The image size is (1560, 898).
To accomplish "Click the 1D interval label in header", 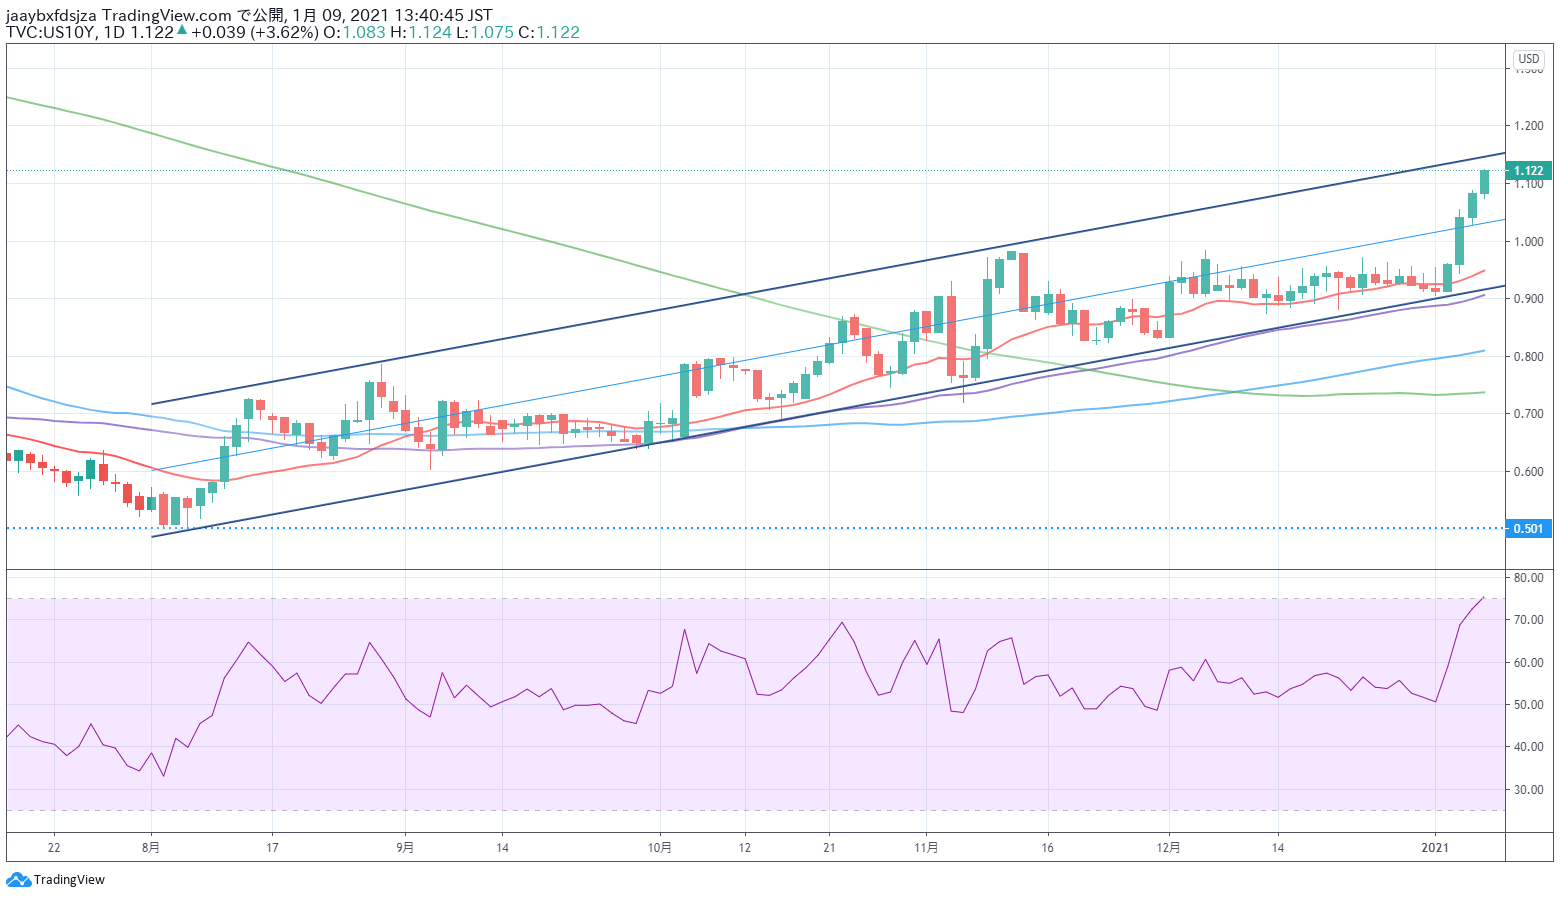I will click(x=114, y=32).
